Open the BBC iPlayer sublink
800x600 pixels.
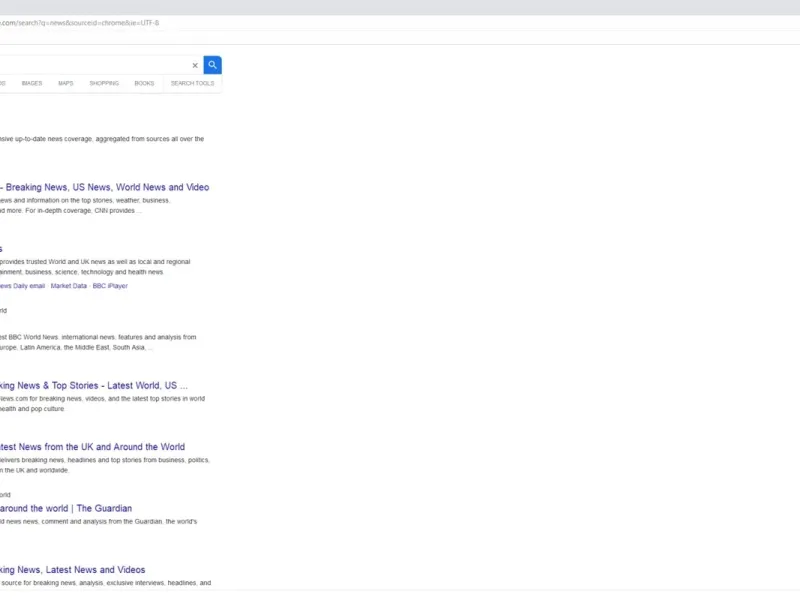tap(110, 286)
